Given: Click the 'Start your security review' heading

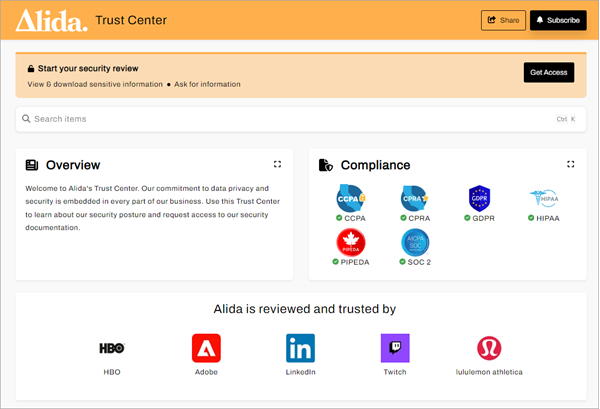Looking at the screenshot, I should (x=88, y=68).
